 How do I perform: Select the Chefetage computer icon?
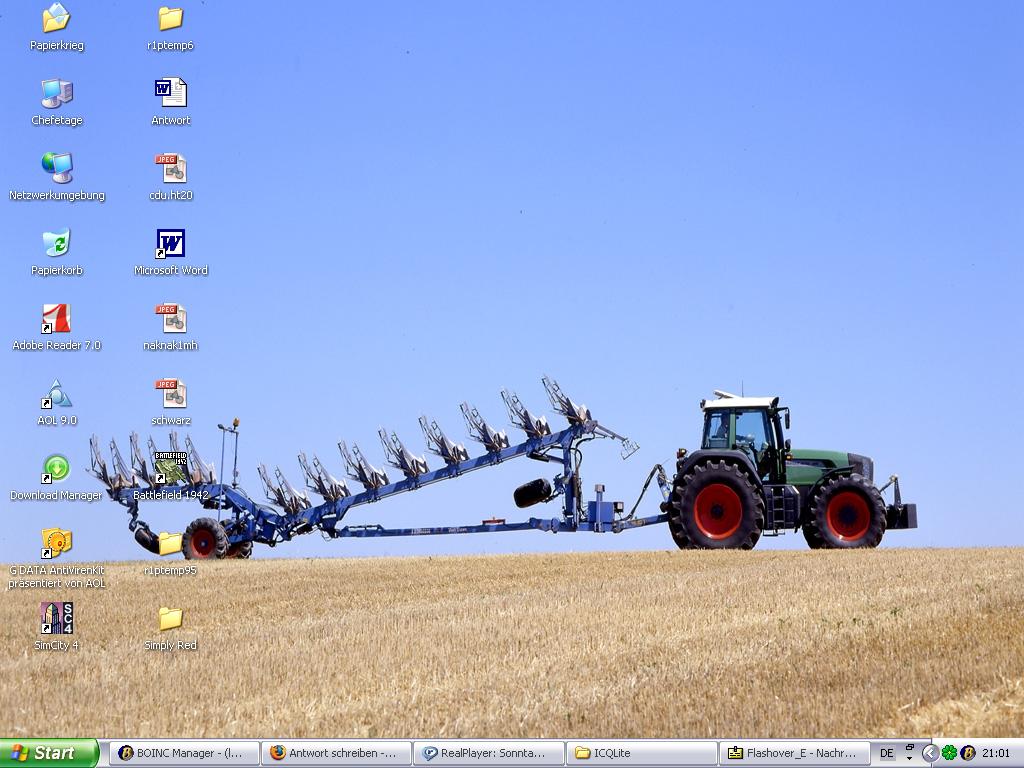(x=56, y=94)
